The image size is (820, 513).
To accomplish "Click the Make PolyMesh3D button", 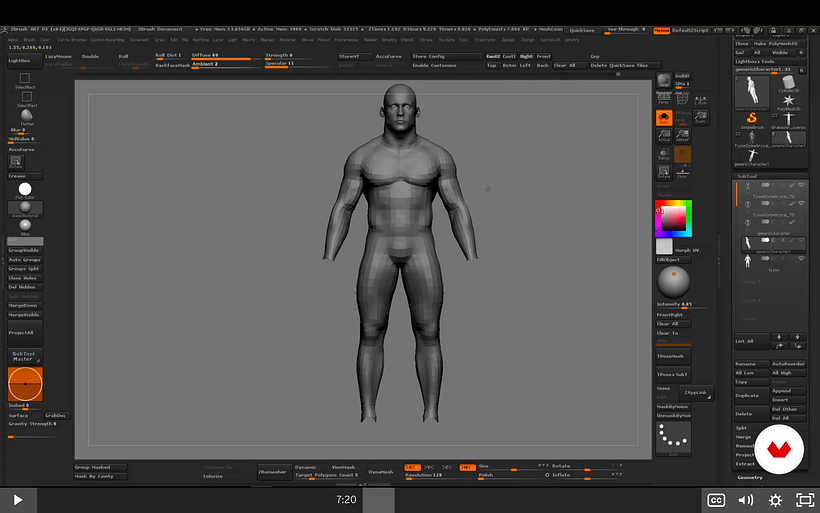I will [779, 43].
